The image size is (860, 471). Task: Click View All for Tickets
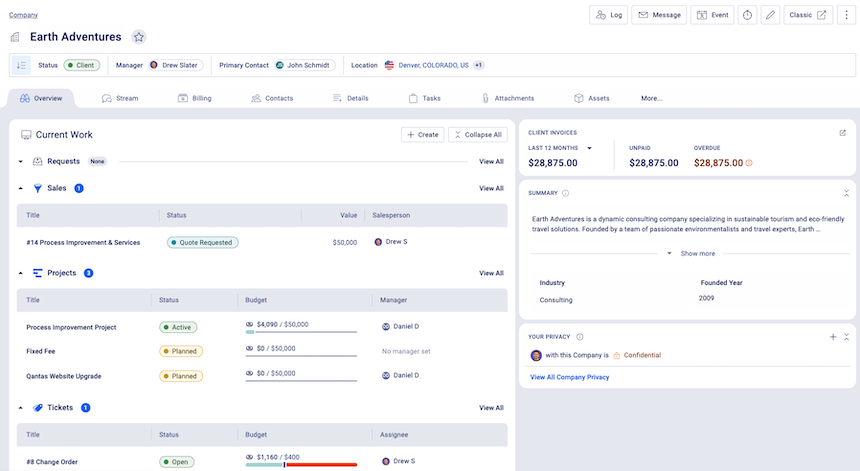pyautogui.click(x=491, y=408)
